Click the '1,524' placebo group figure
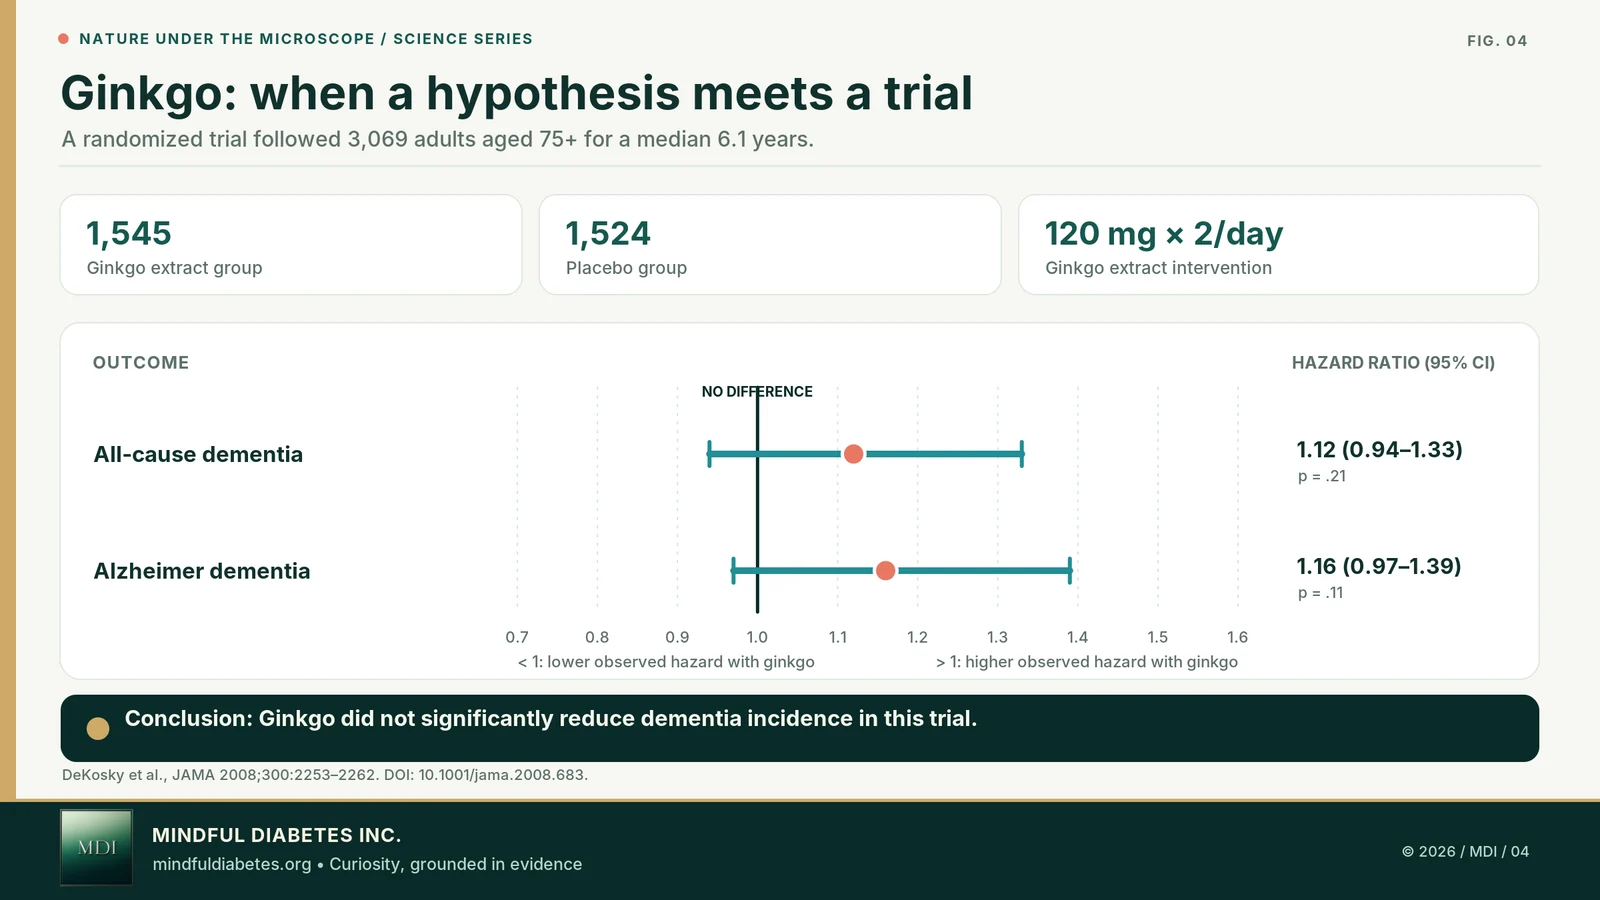 click(x=608, y=234)
